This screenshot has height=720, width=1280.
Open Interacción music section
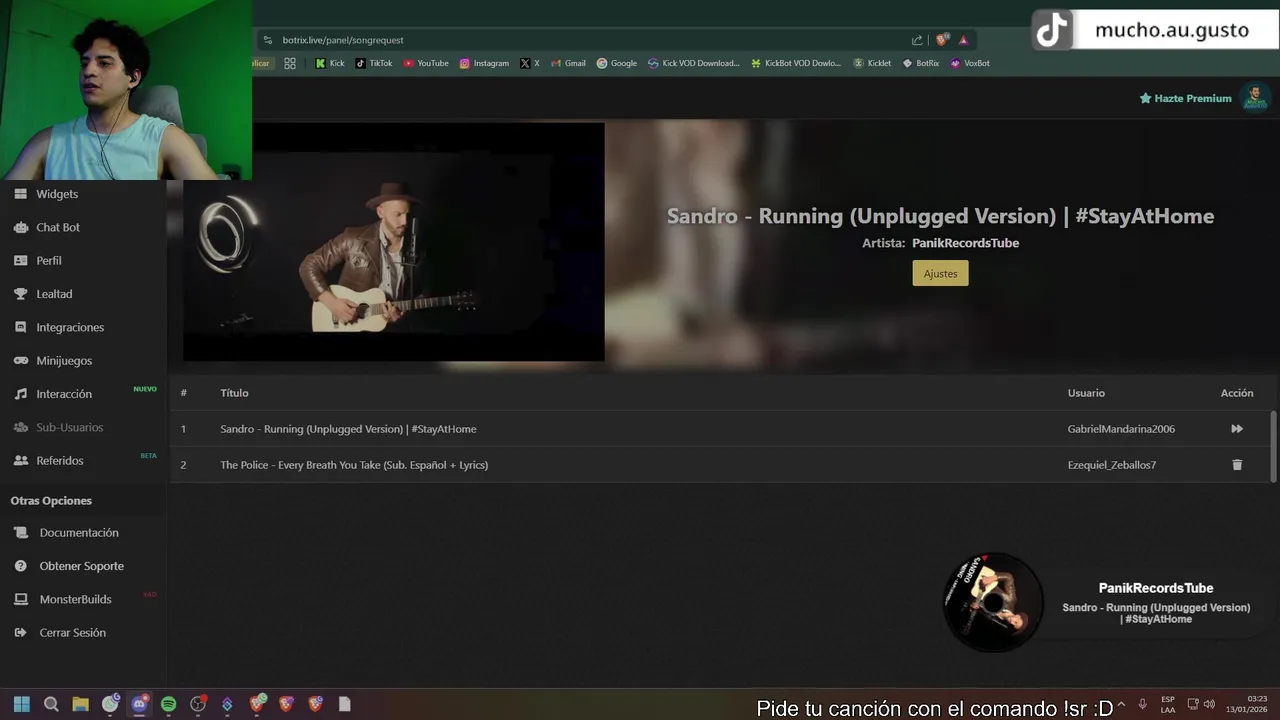coord(64,394)
